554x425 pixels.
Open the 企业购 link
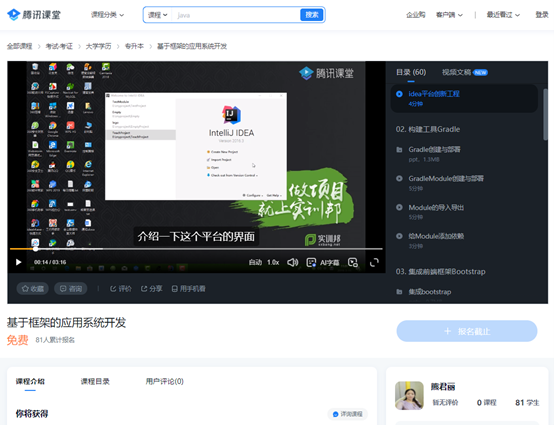click(x=416, y=15)
